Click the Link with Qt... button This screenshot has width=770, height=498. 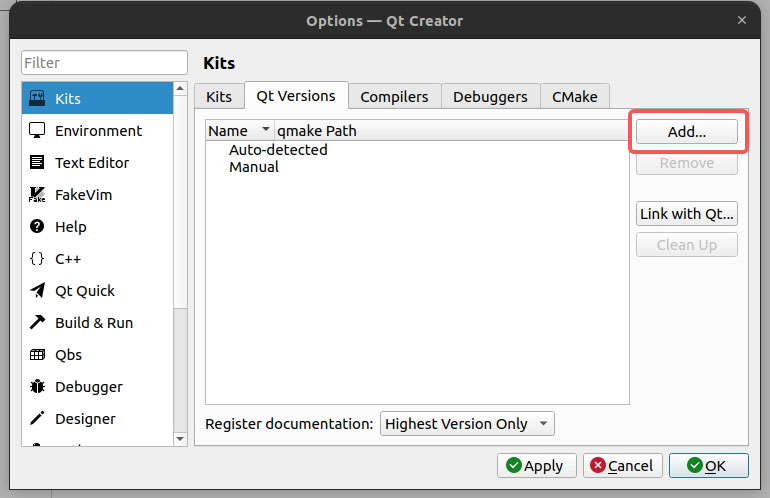point(687,214)
